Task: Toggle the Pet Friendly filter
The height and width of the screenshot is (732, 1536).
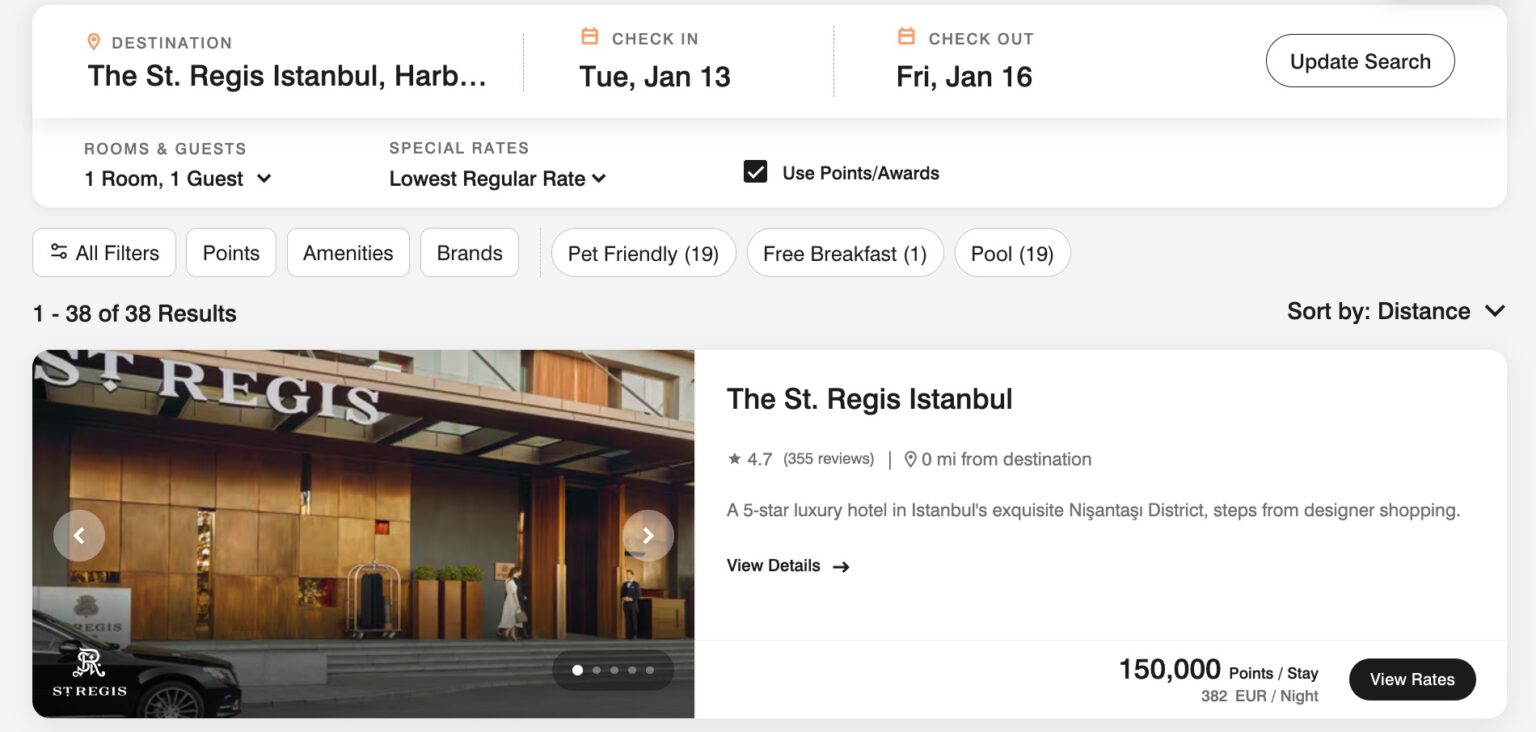Action: (643, 253)
